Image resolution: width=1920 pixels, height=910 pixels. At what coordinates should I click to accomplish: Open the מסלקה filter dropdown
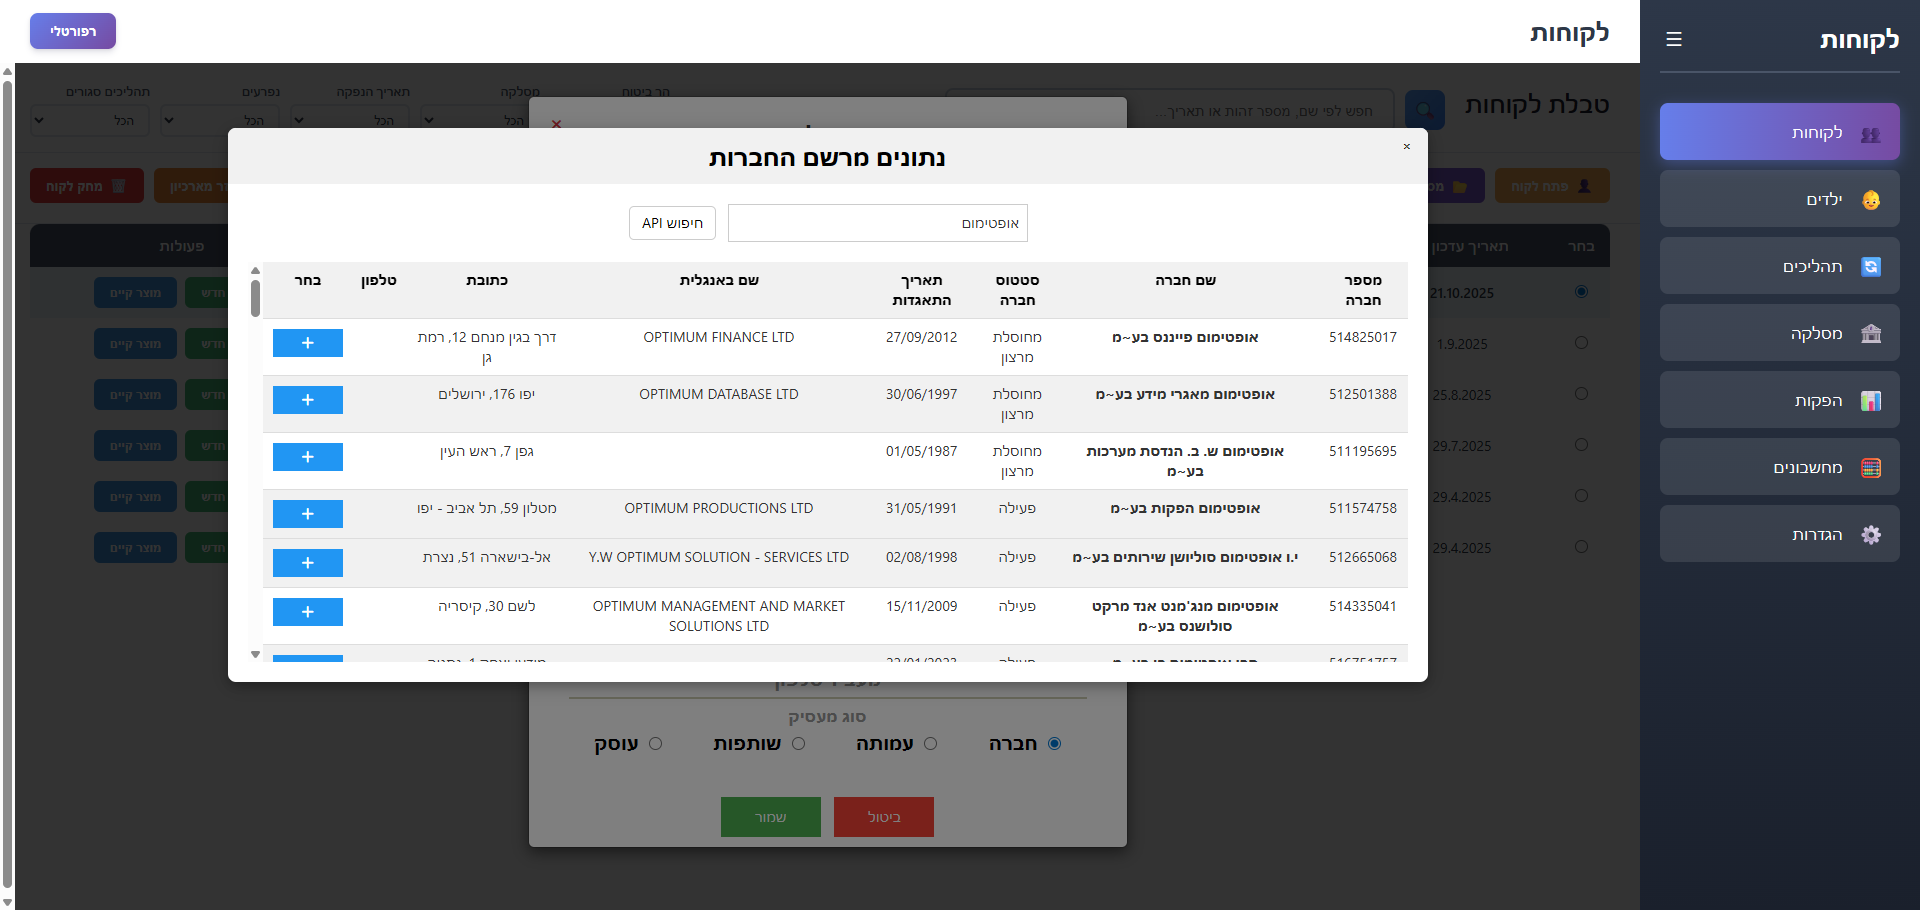pos(475,121)
